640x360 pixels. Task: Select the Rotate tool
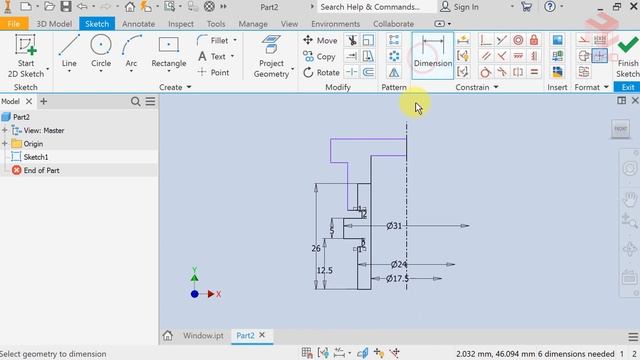[321, 73]
